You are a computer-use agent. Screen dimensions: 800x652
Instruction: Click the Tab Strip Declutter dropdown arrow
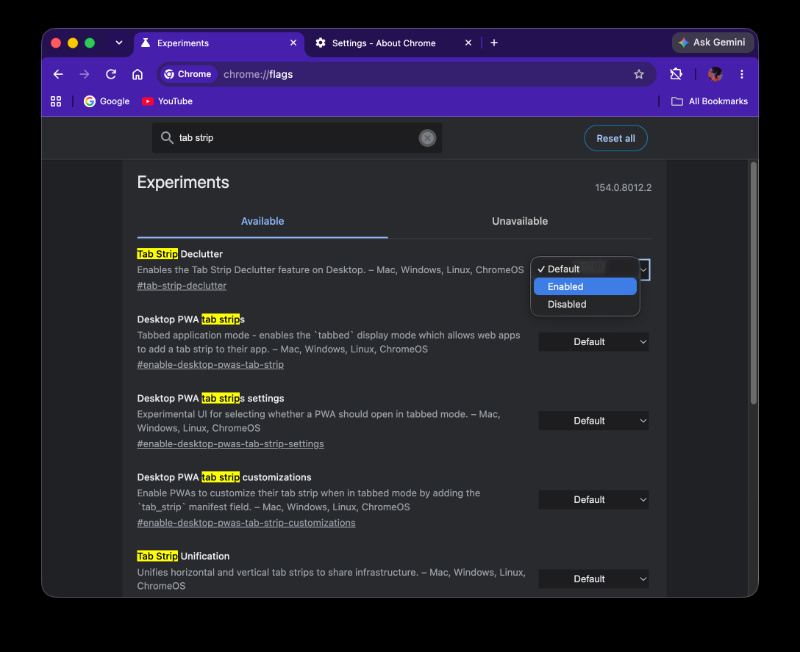[644, 270]
